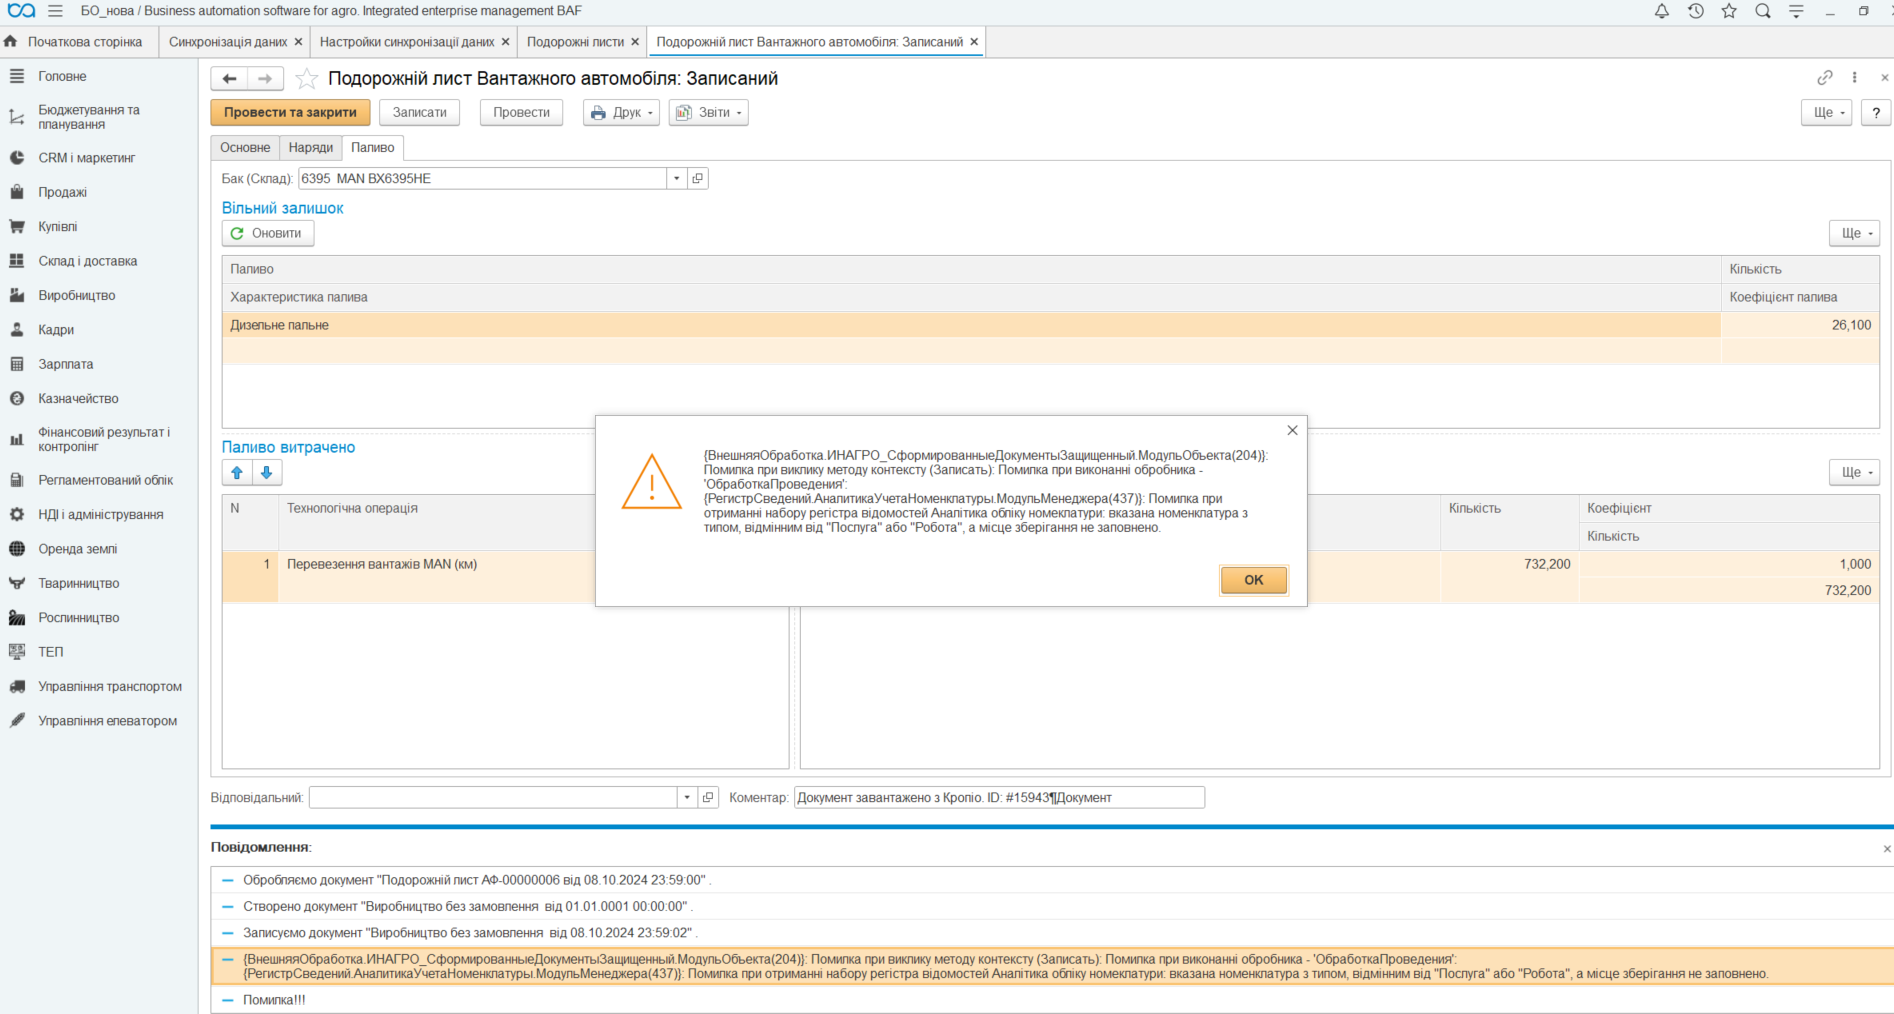The width and height of the screenshot is (1894, 1014).
Task: Open Настройки синхронізації даних tab
Action: pyautogui.click(x=407, y=42)
